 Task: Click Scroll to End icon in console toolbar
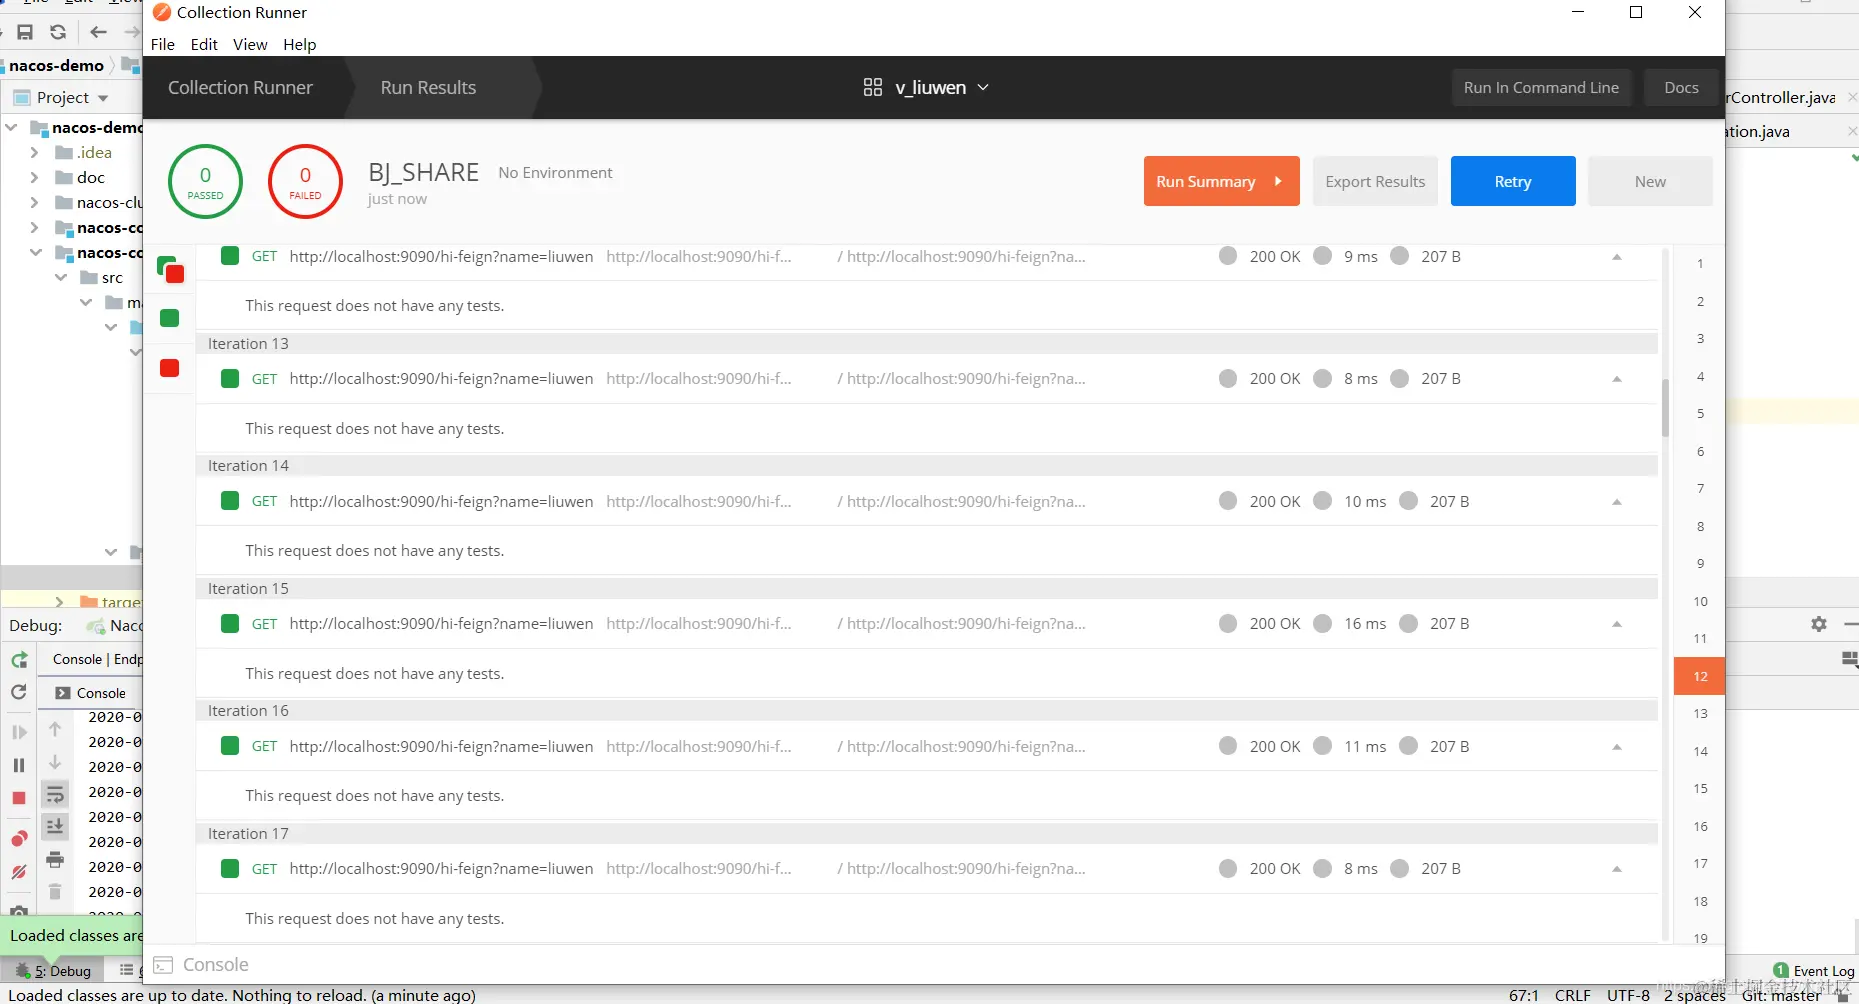(x=55, y=827)
